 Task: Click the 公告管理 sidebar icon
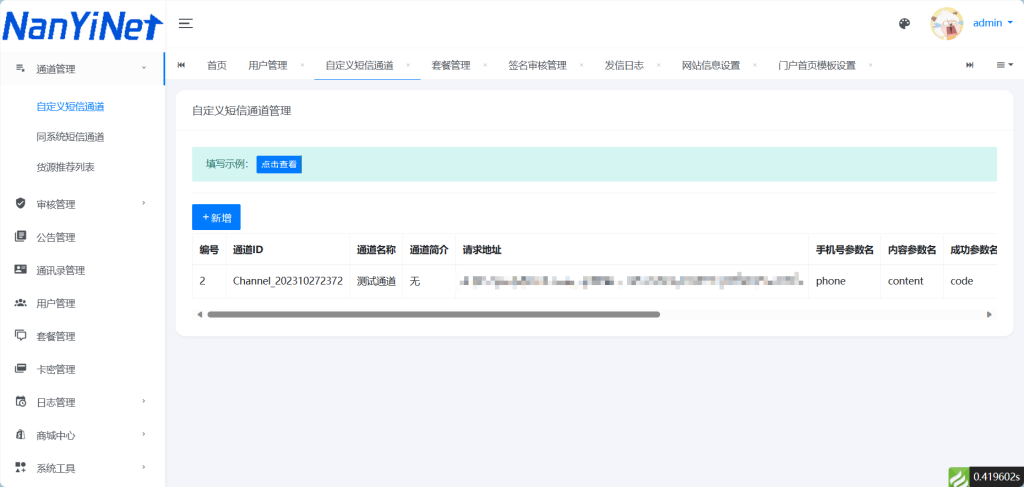(x=20, y=236)
